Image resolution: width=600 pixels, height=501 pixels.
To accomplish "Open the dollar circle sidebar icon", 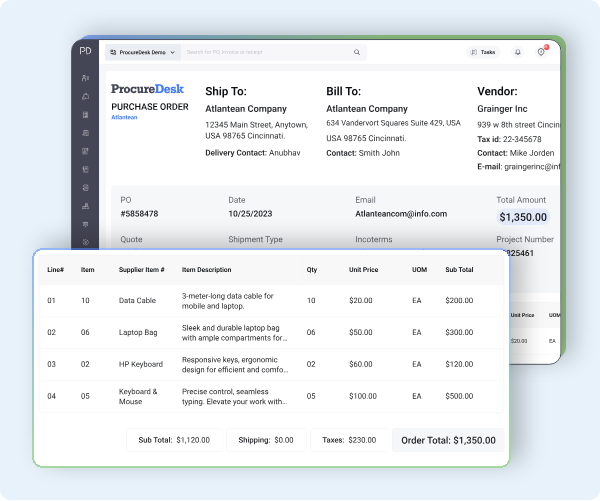I will (85, 242).
